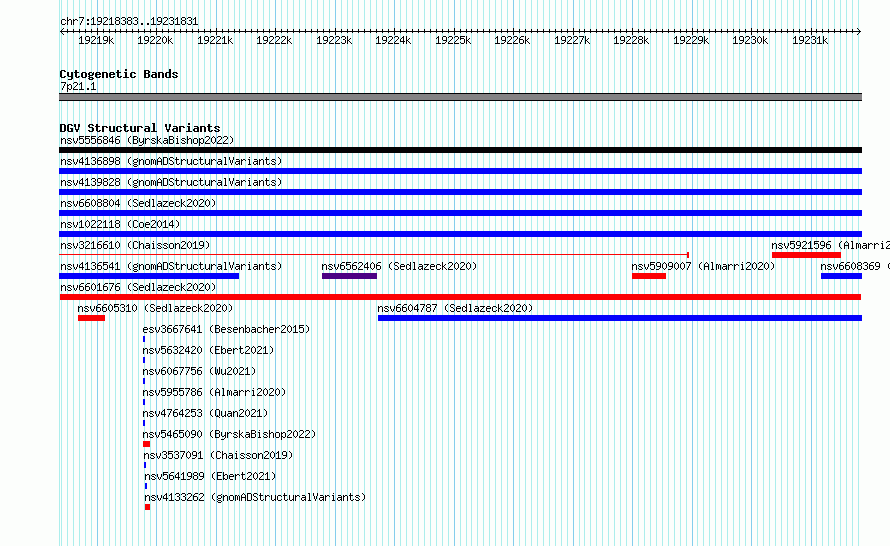Click the 19224k ruler mark
This screenshot has width=890, height=546.
click(393, 40)
